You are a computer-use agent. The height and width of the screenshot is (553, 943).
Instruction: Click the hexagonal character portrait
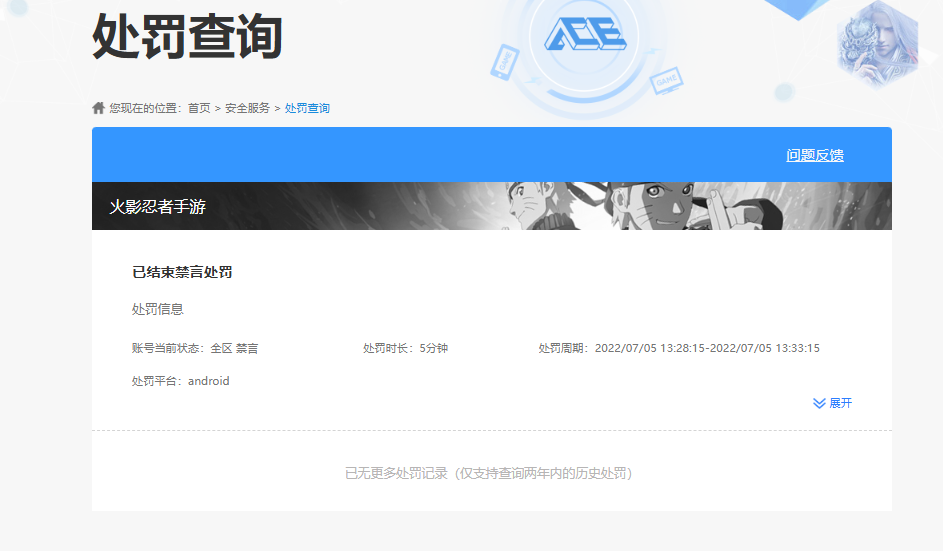877,44
